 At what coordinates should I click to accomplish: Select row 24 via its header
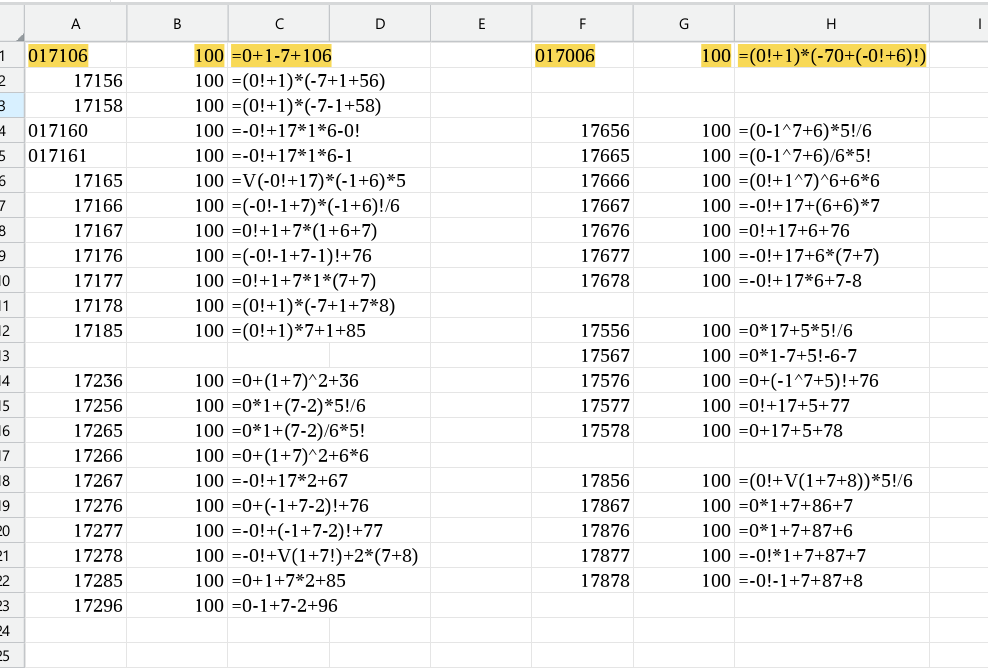click(10, 630)
